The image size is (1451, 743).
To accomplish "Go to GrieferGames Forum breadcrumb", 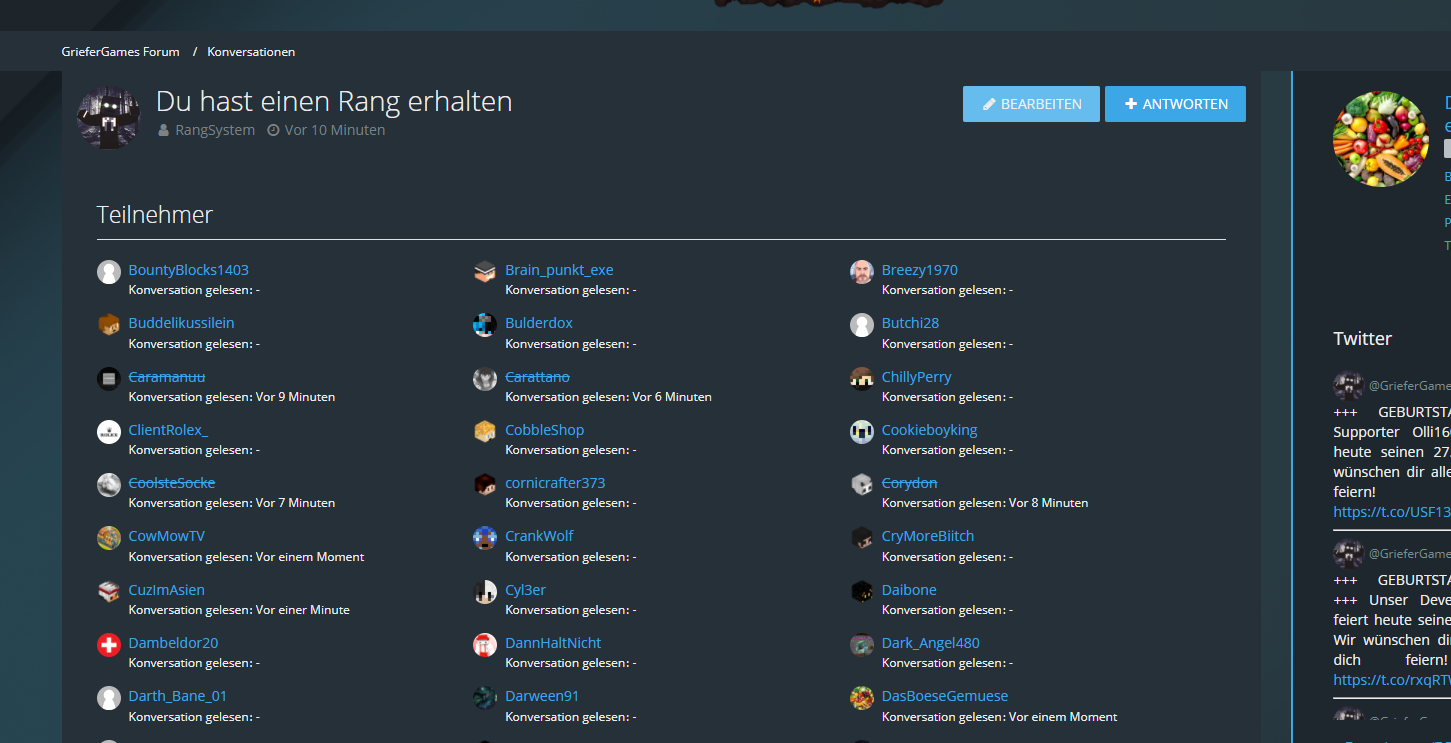I will click(120, 51).
